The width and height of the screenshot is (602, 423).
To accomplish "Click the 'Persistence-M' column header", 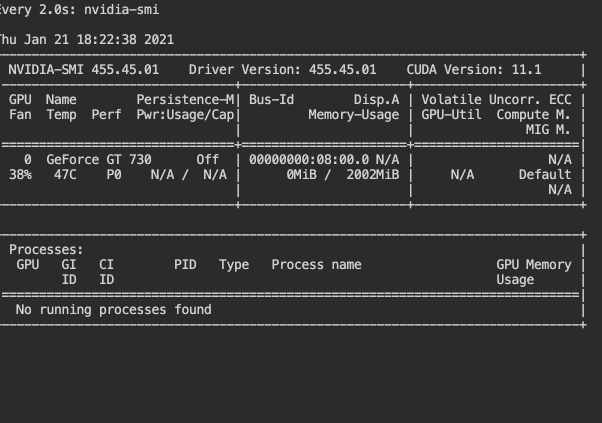I will click(x=185, y=100).
